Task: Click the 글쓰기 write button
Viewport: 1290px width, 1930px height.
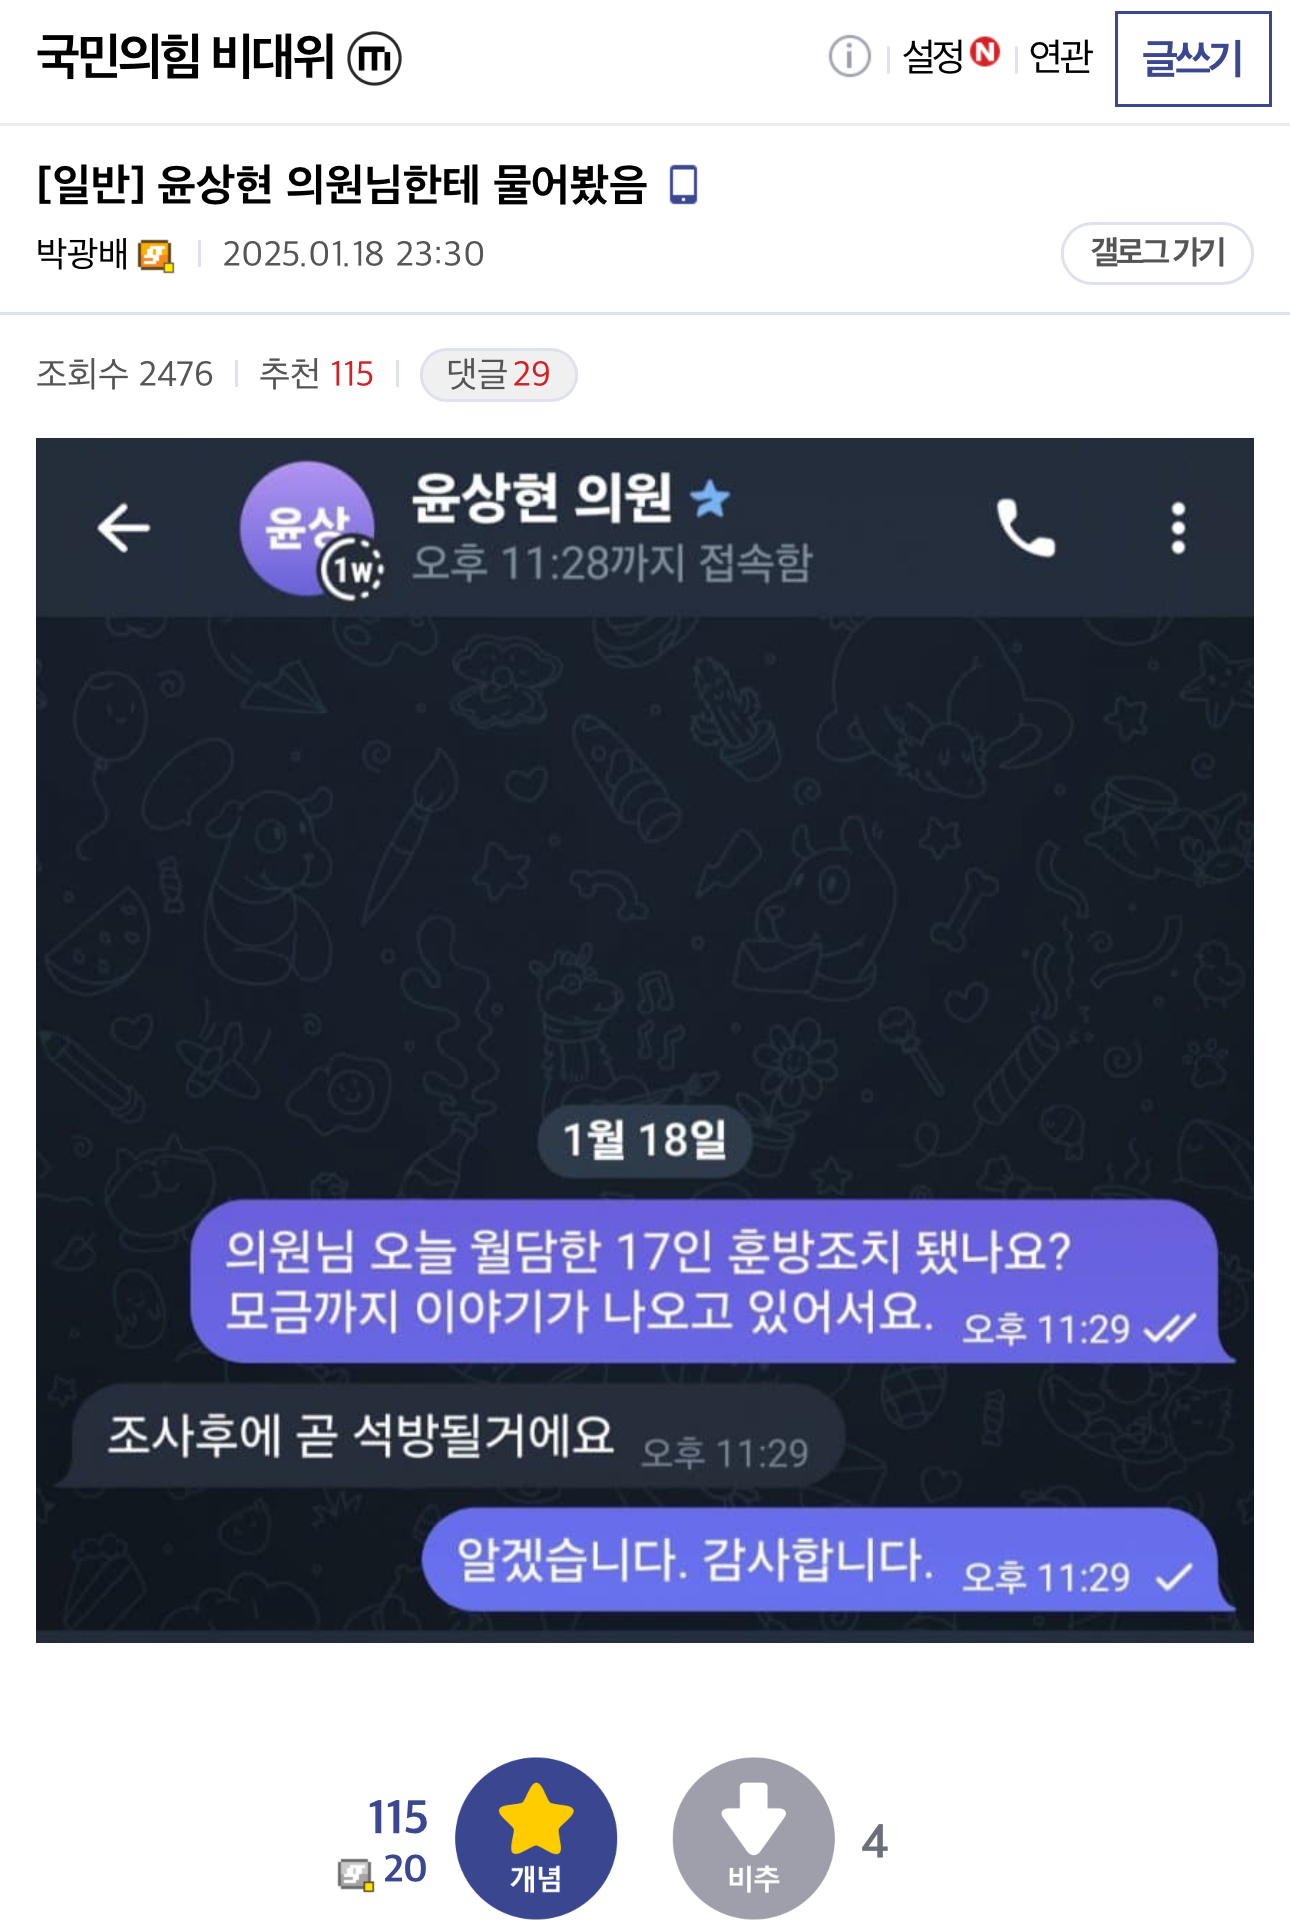Action: [x=1193, y=59]
